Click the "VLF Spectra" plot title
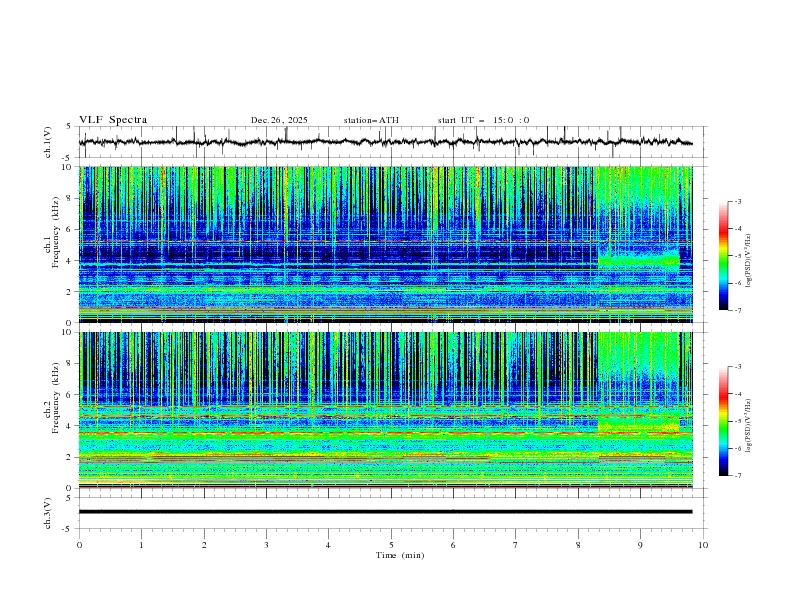 [x=113, y=120]
